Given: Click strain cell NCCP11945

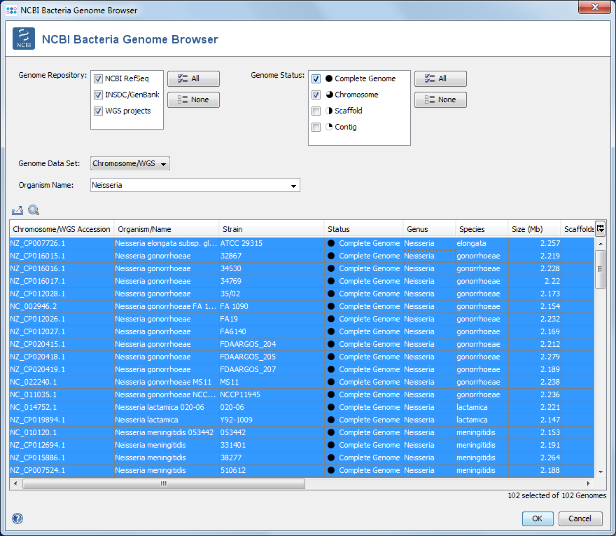Looking at the screenshot, I should (x=271, y=395).
